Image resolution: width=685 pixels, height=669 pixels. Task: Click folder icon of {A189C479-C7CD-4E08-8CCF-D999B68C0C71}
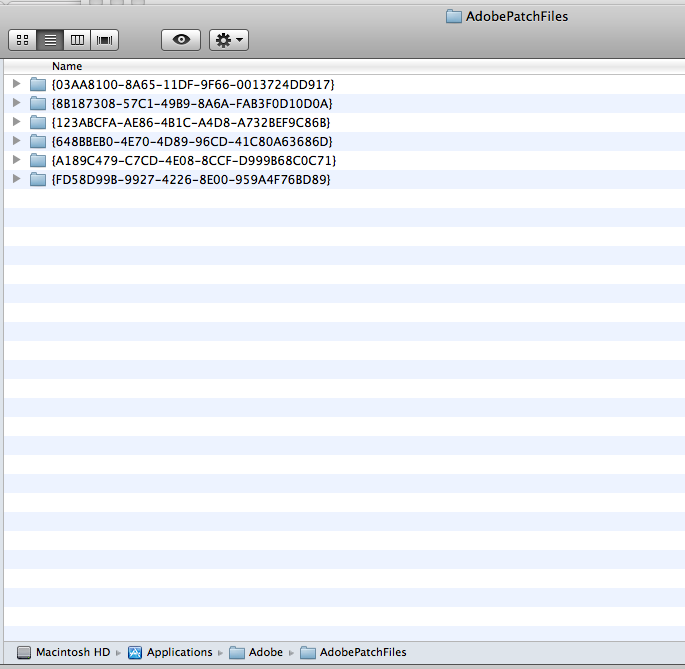[38, 160]
